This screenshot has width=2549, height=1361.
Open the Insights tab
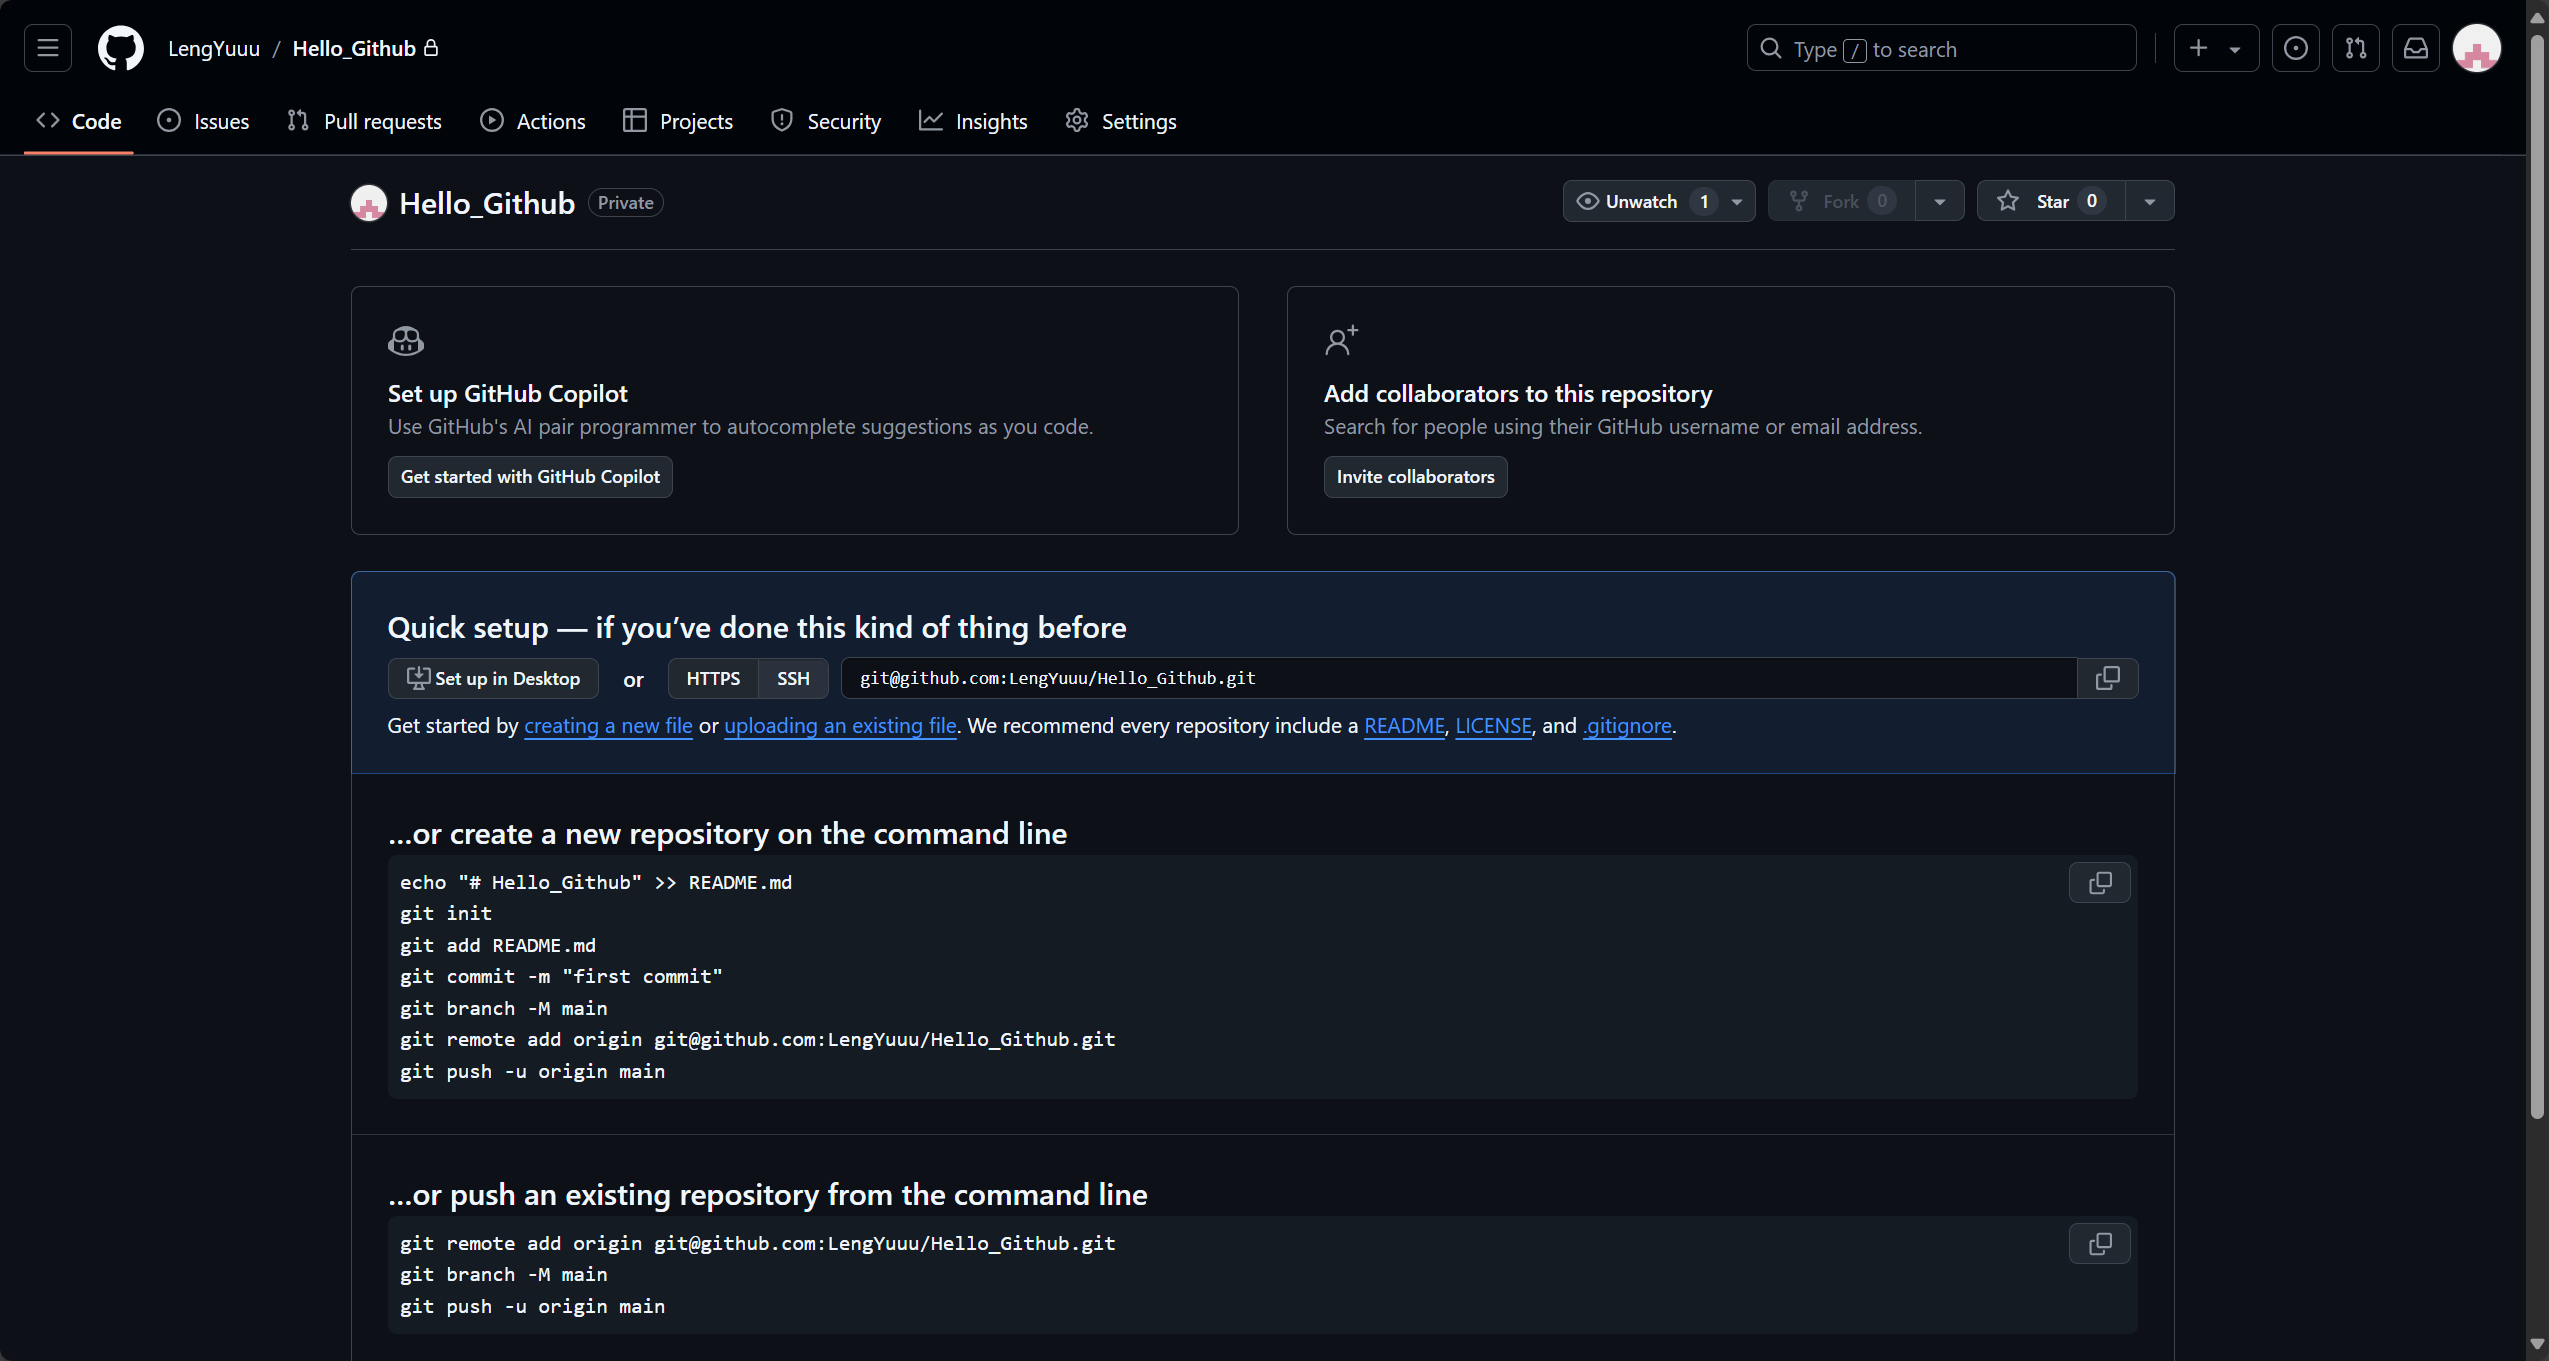pos(973,121)
